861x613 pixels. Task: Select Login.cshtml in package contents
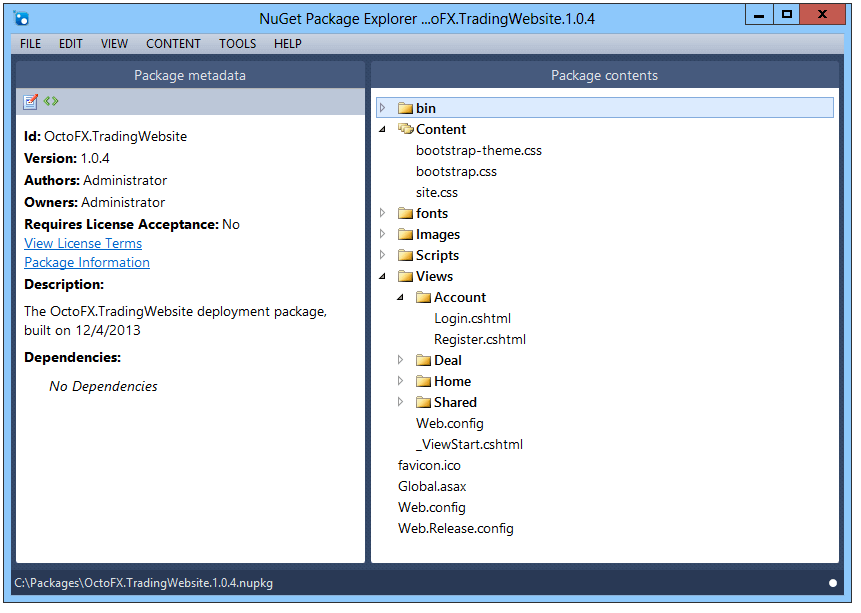point(472,318)
